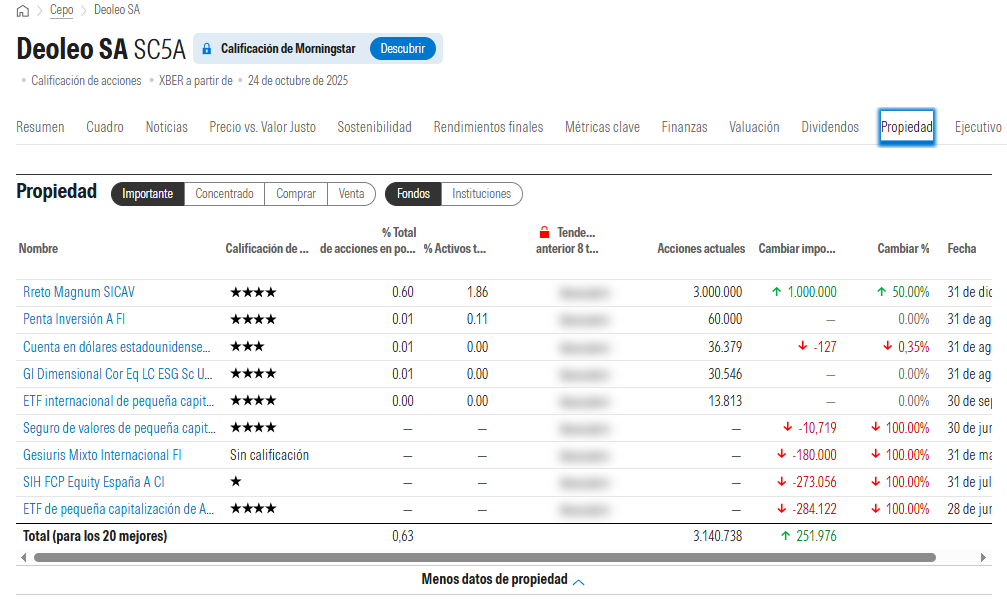Open the Métricas clave tab
The height and width of the screenshot is (616, 1007).
[x=602, y=127]
